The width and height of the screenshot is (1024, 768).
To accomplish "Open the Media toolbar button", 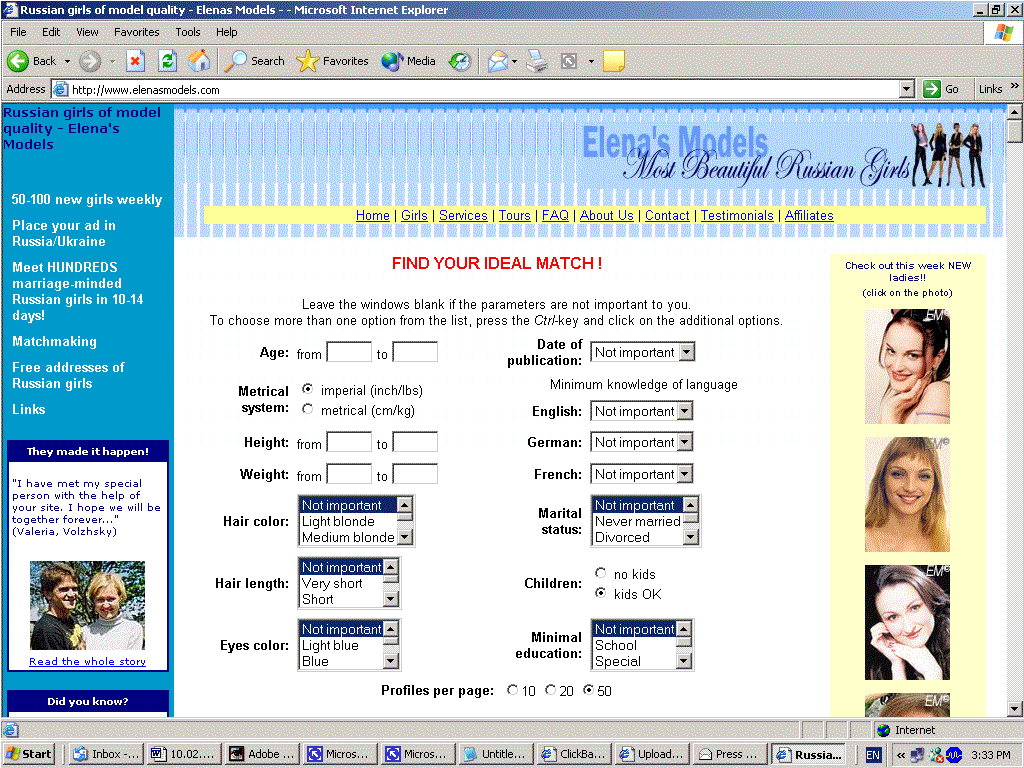I will click(x=408, y=61).
